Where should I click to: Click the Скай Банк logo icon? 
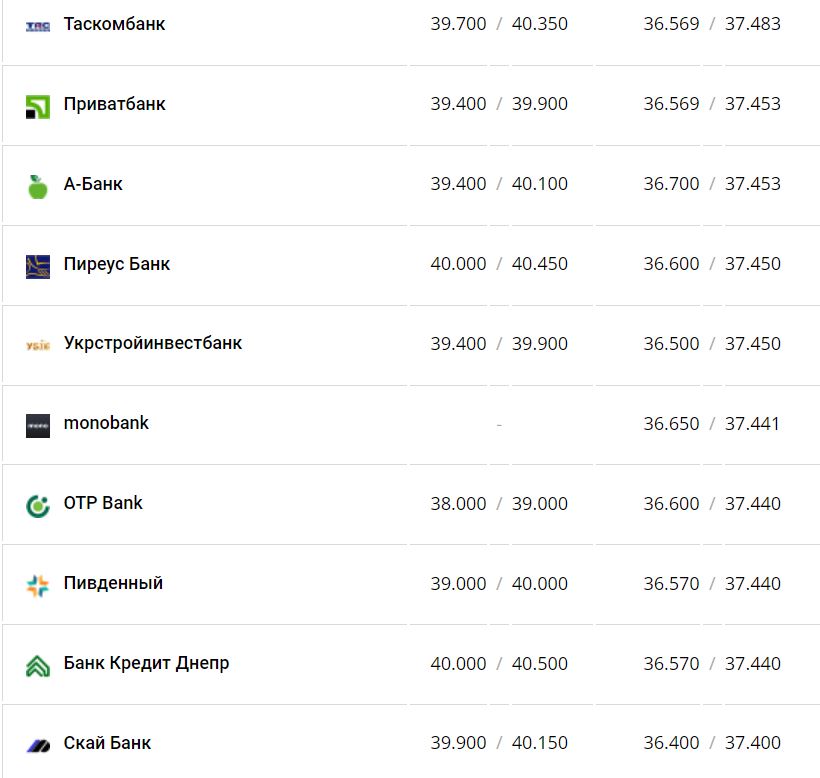(38, 745)
